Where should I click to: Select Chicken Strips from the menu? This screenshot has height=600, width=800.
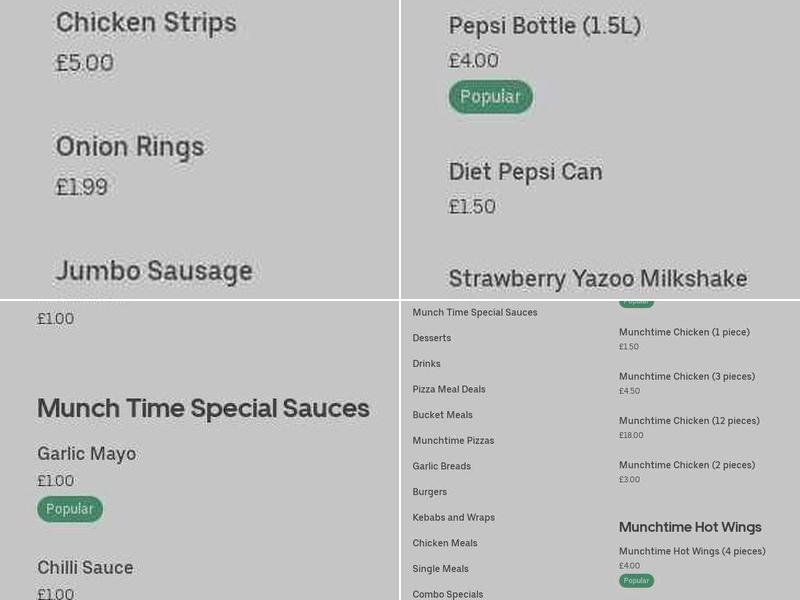pos(146,22)
